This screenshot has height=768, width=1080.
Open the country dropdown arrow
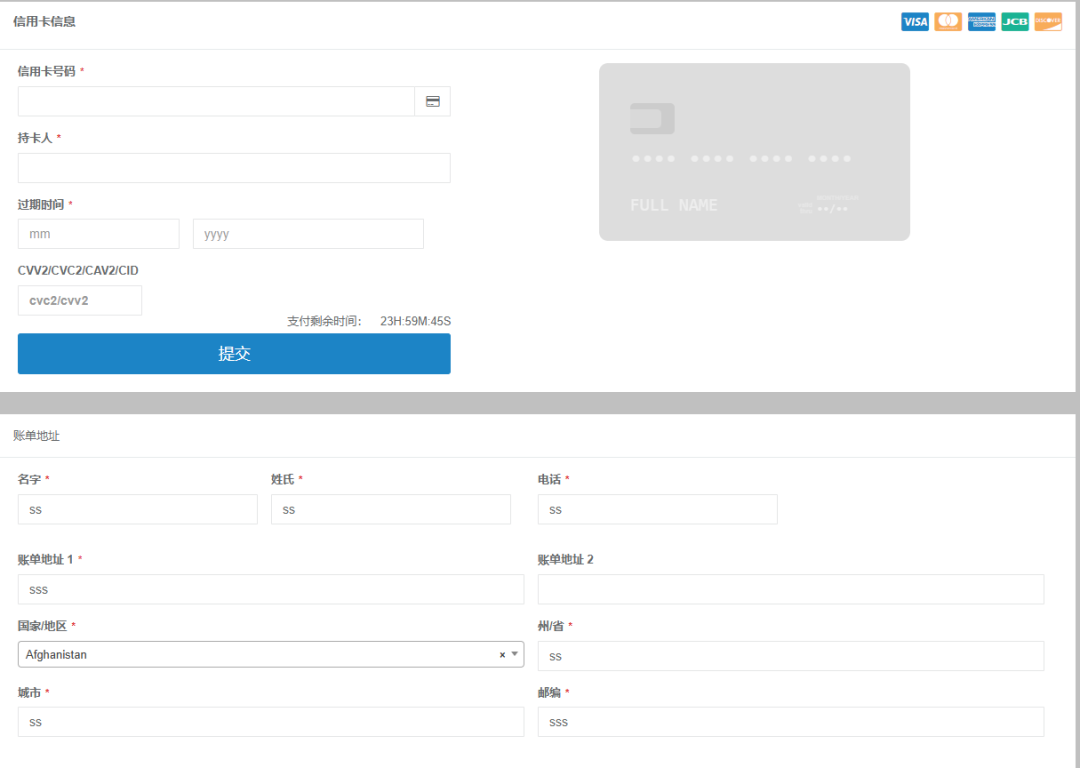tap(515, 655)
